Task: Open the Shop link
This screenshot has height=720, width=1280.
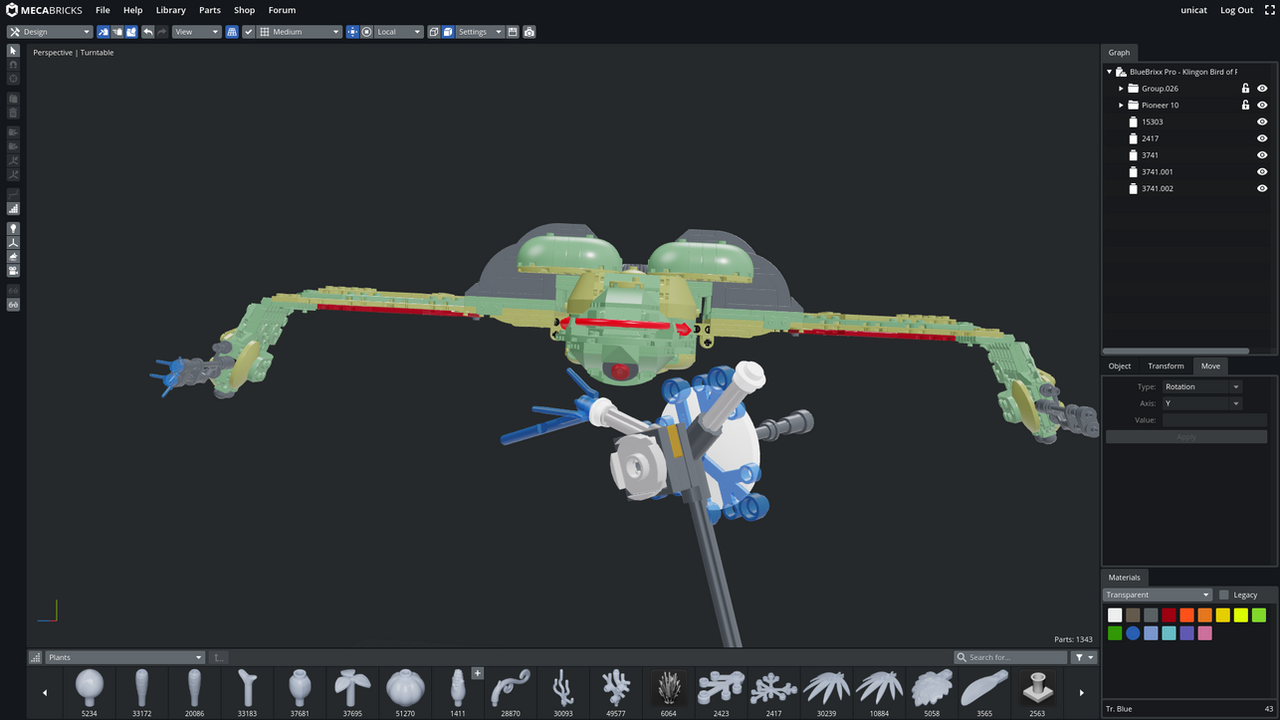Action: (x=245, y=10)
